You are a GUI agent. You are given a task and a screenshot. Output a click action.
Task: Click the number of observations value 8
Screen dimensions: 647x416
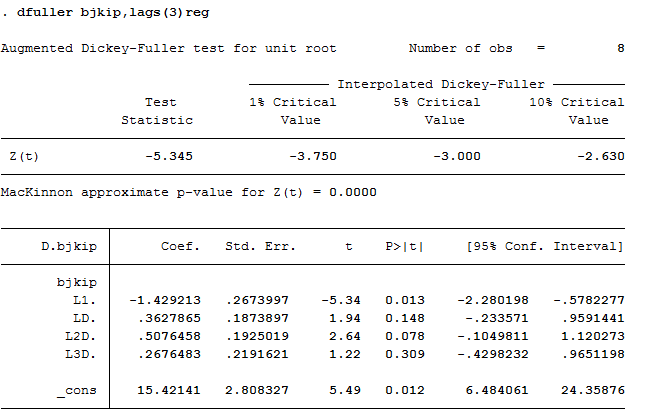tap(620, 48)
